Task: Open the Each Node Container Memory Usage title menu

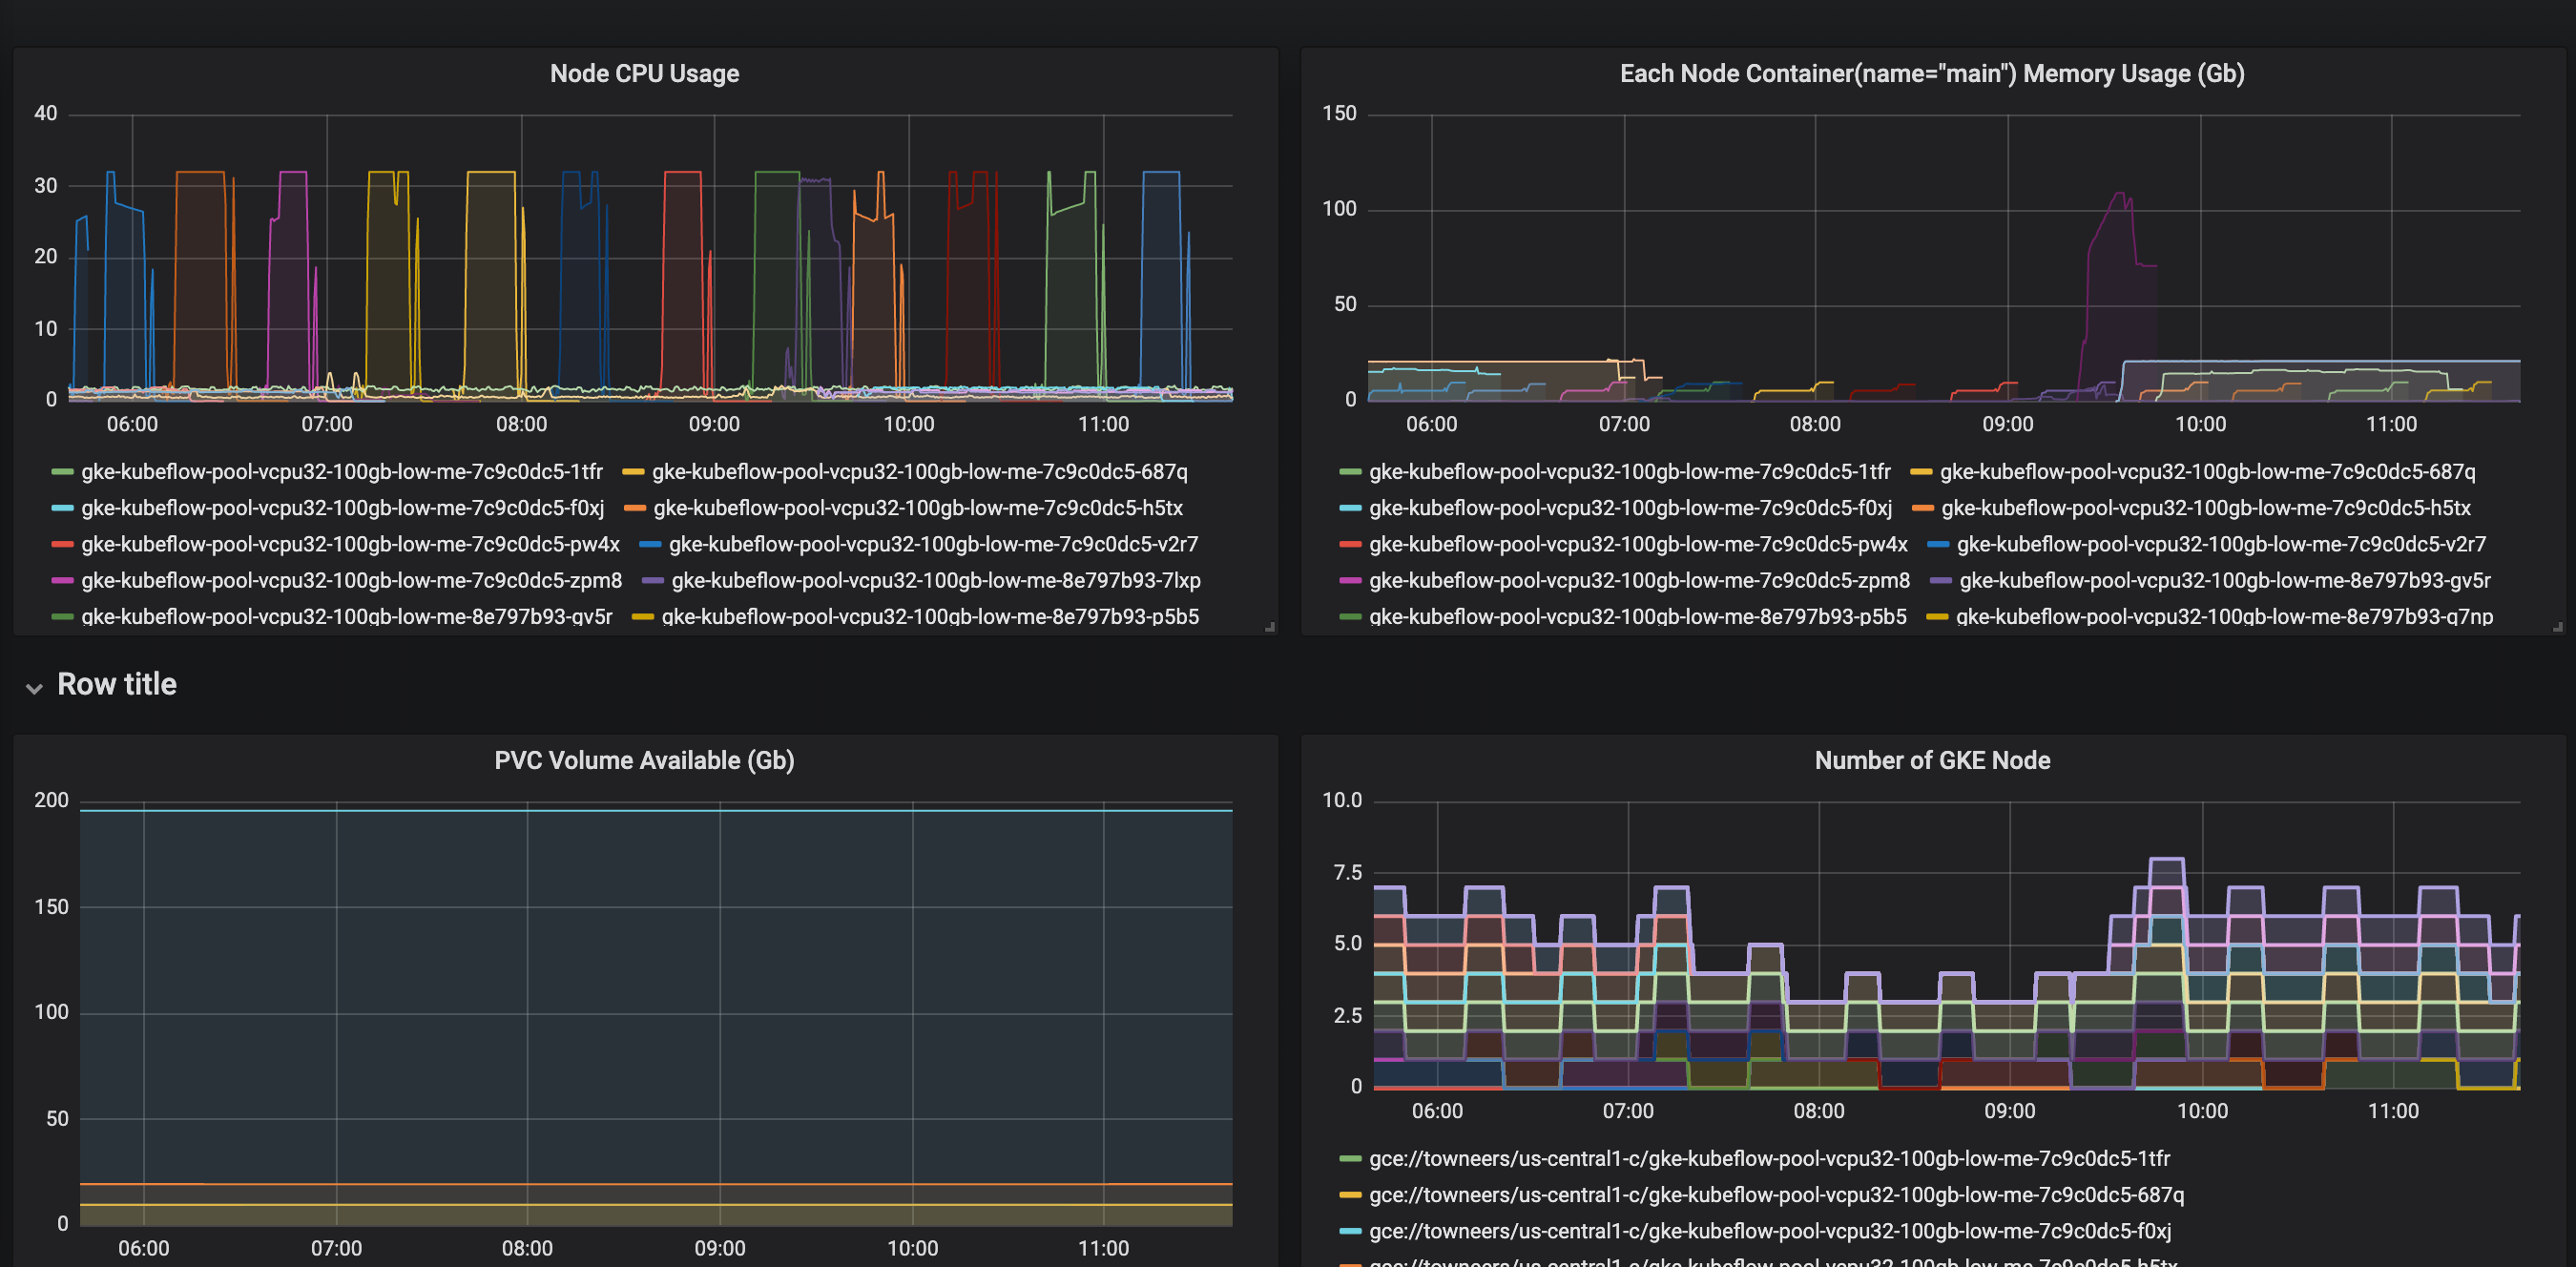Action: (x=1931, y=74)
